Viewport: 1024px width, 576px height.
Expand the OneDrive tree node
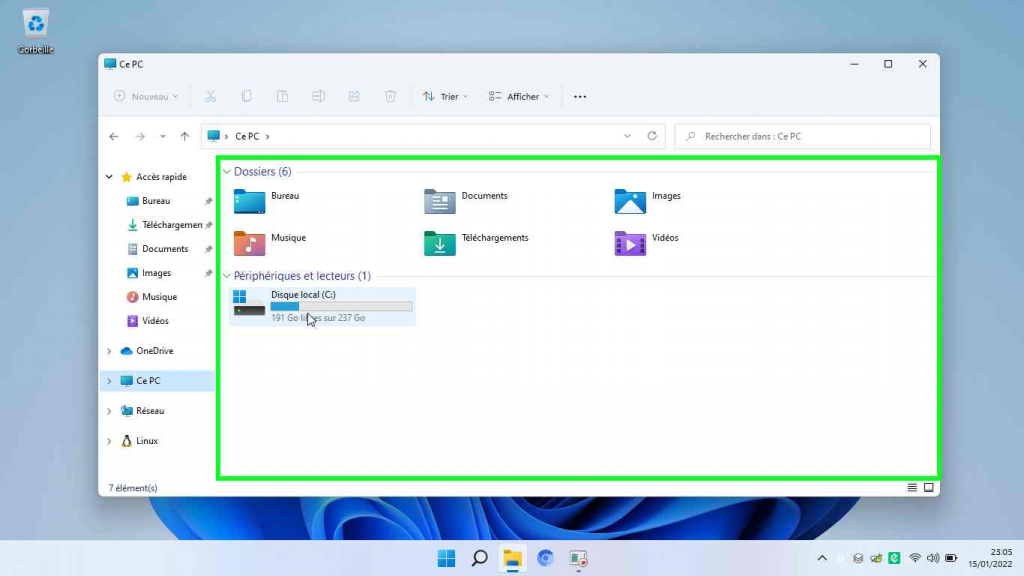(x=109, y=351)
